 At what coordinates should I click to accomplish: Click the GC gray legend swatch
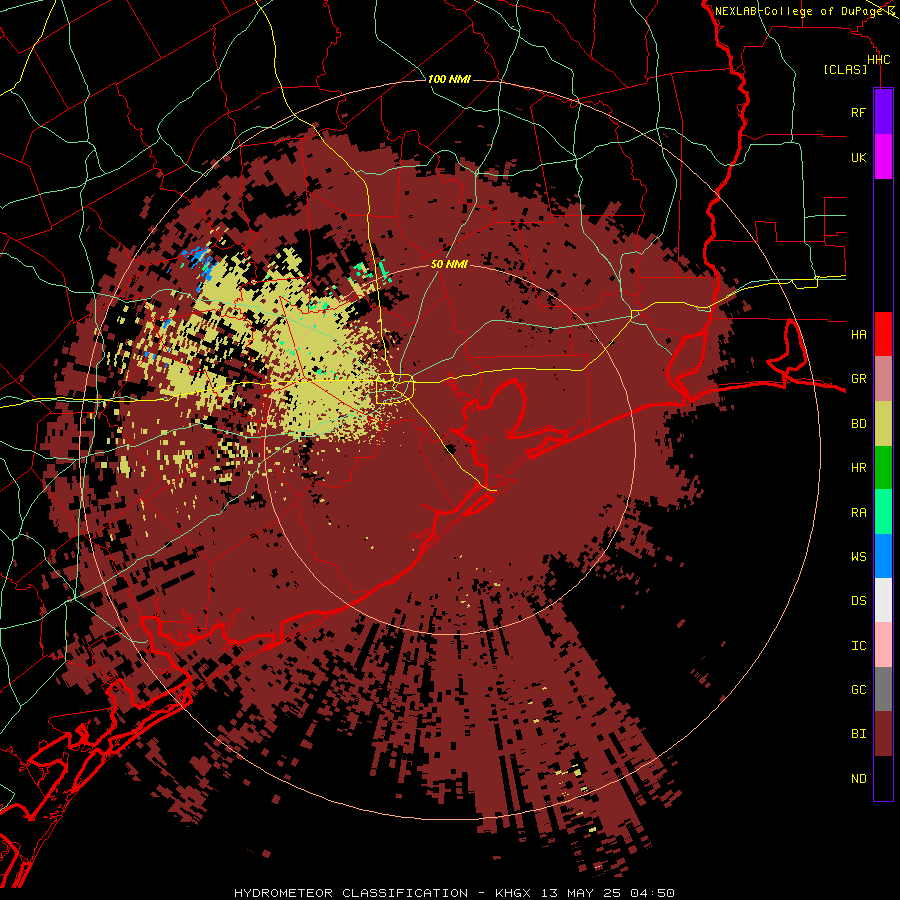tap(883, 689)
